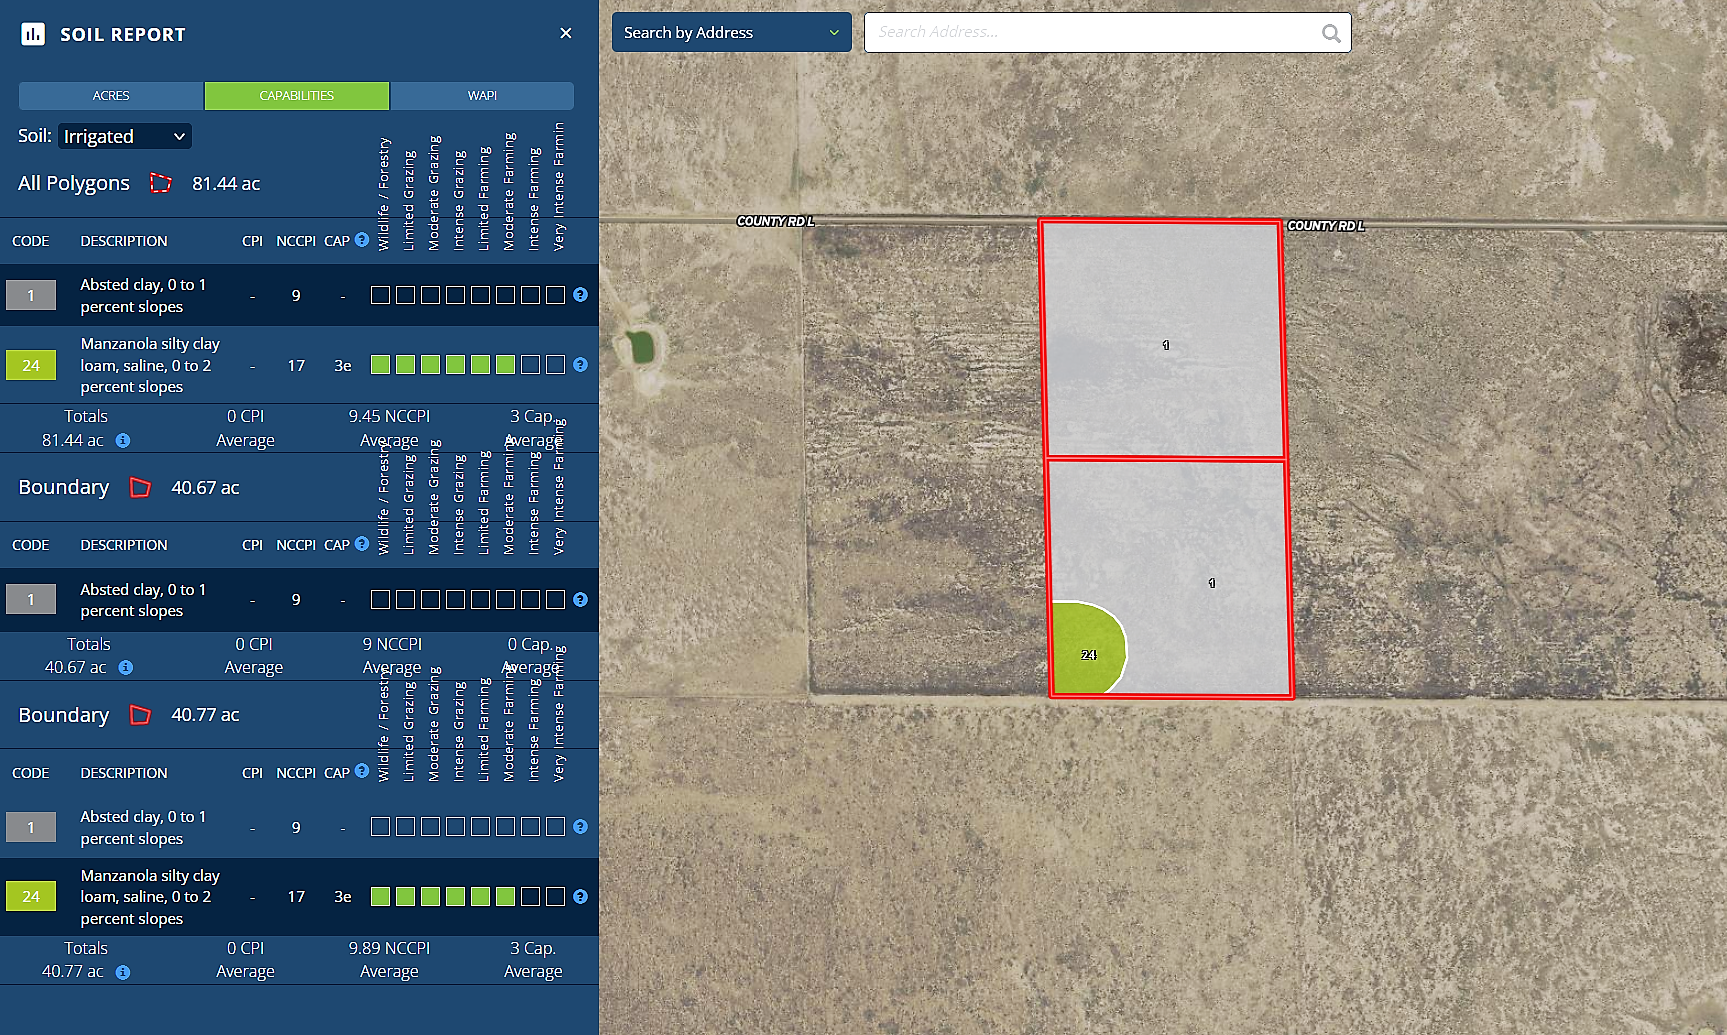Click the 40.77 ac Boundary polygon icon
The height and width of the screenshot is (1035, 1727).
tap(140, 715)
